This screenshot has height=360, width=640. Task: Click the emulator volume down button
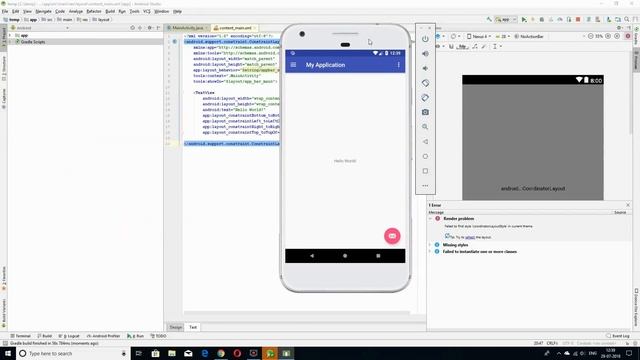(x=425, y=68)
